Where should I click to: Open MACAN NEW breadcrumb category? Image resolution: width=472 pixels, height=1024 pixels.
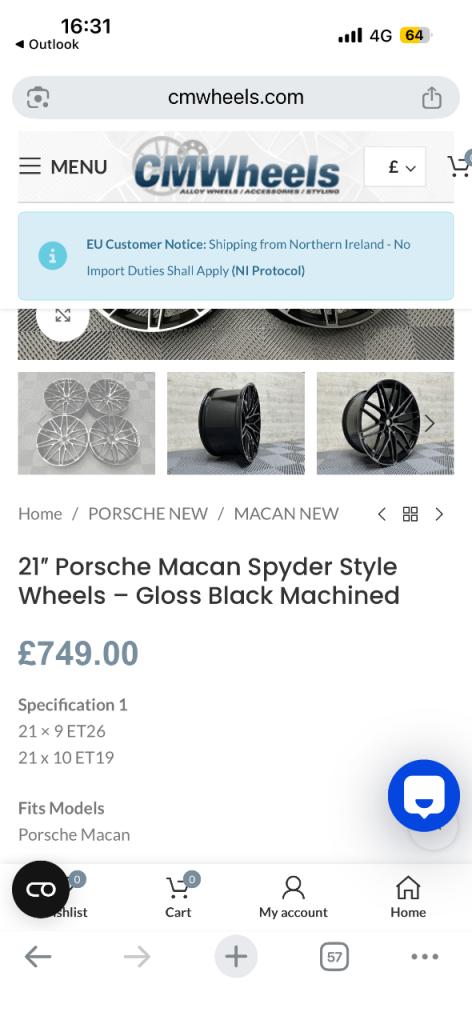point(286,514)
